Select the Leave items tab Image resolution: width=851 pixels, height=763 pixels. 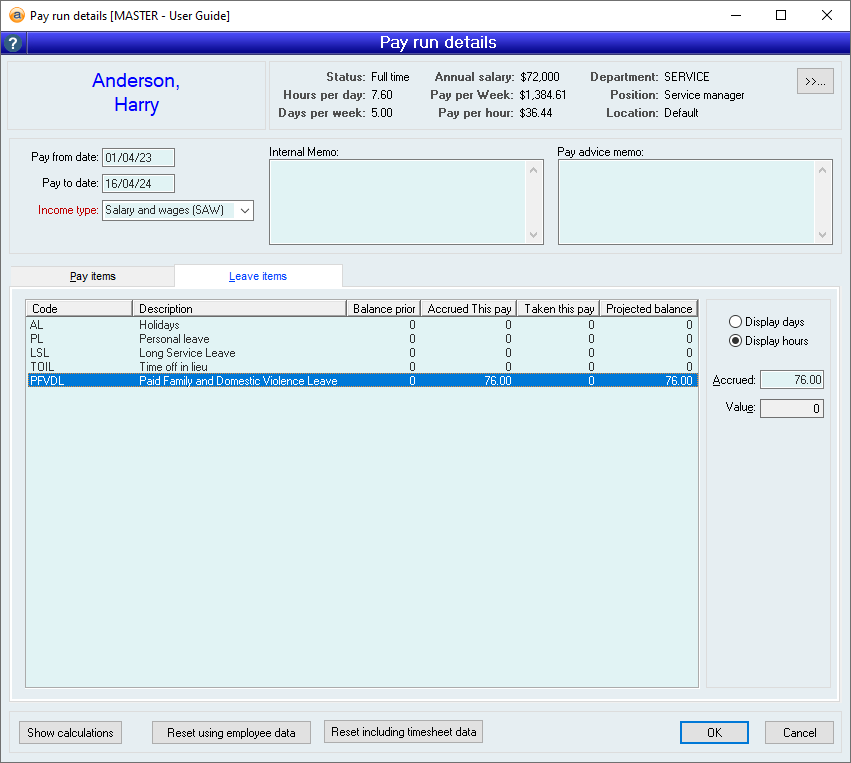coord(258,276)
